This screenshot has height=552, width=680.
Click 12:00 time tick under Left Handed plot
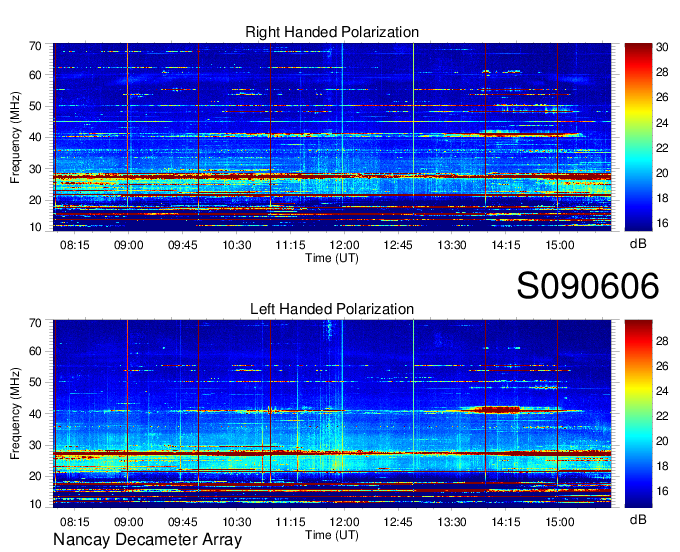(x=344, y=522)
